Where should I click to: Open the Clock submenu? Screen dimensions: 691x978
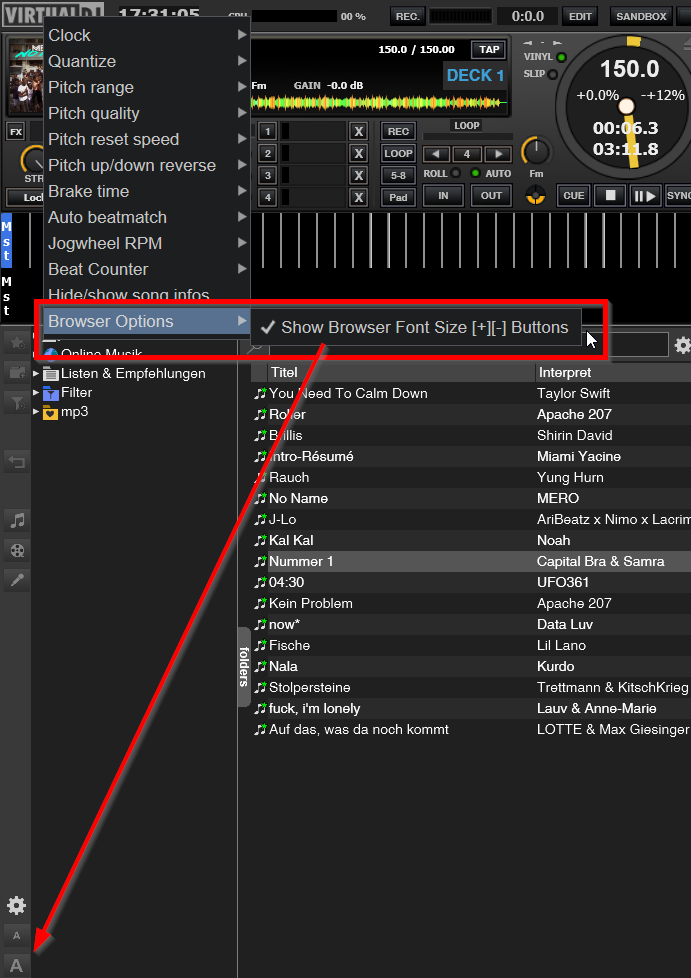pyautogui.click(x=147, y=36)
